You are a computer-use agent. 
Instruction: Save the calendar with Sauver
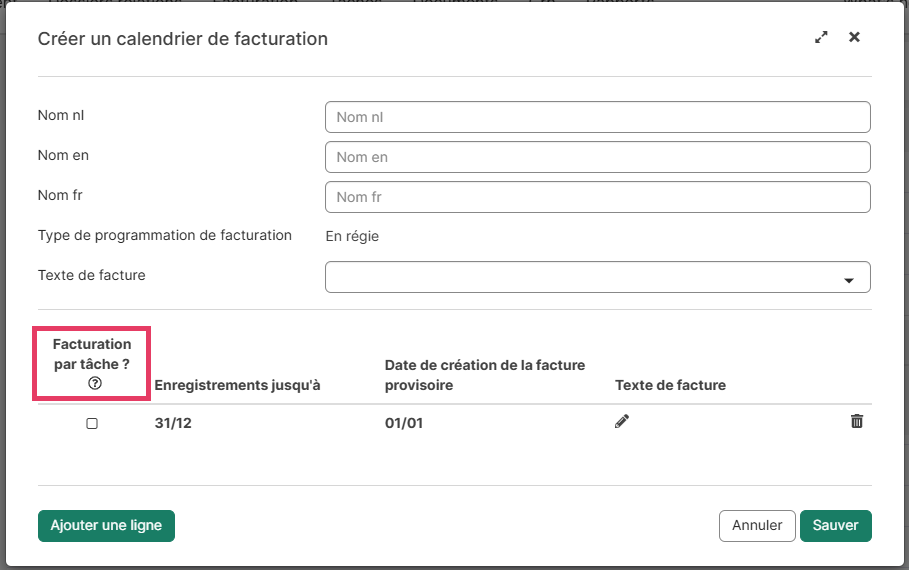coord(835,525)
